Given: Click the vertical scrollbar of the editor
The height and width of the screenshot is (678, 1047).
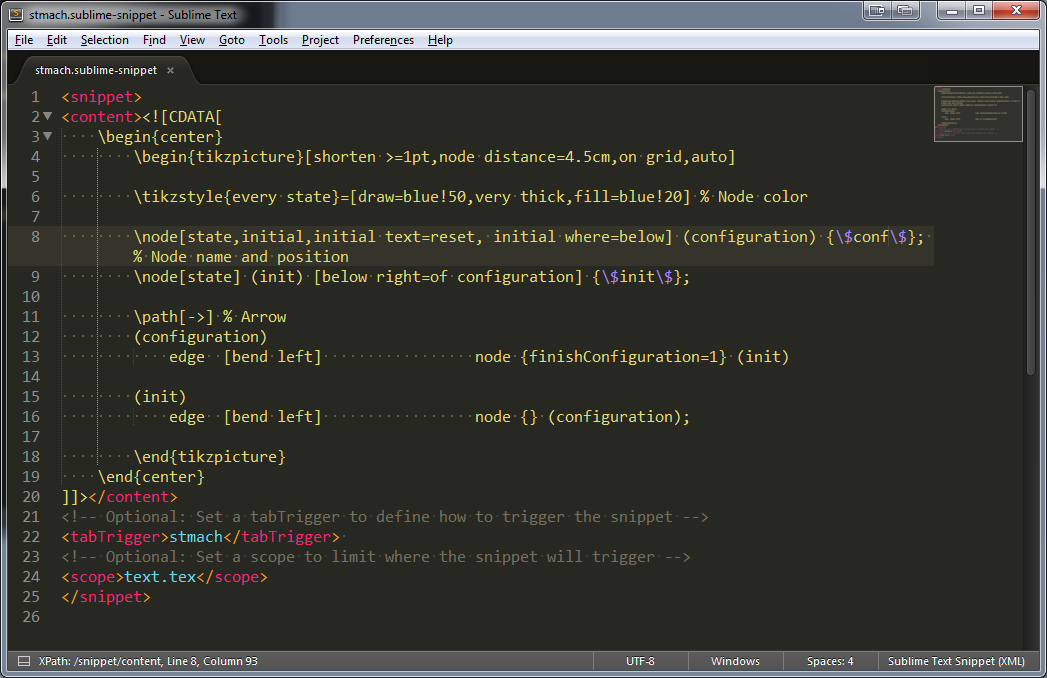Looking at the screenshot, I should (x=1031, y=230).
